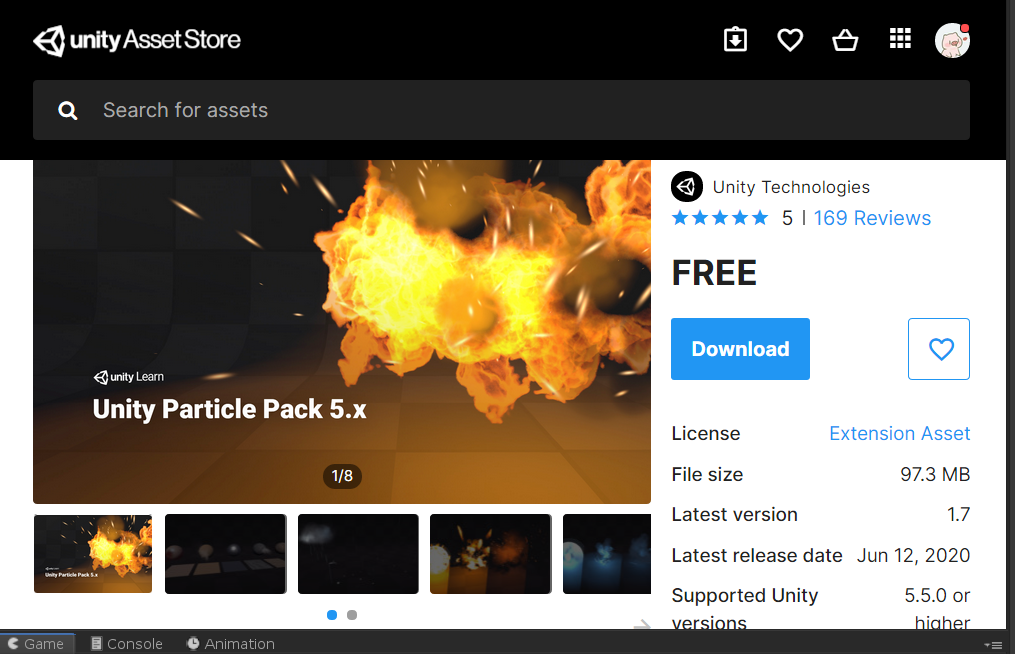Focus the Search for assets field
This screenshot has width=1015, height=654.
(501, 110)
